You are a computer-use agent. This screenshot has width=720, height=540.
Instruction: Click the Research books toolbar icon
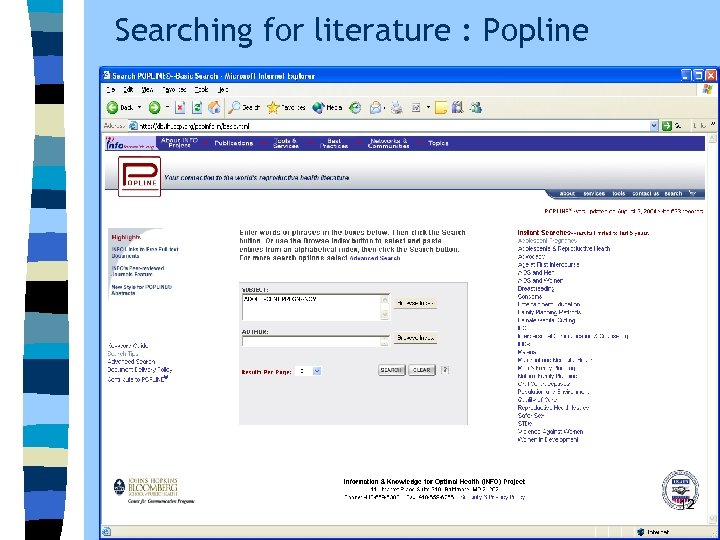(457, 107)
